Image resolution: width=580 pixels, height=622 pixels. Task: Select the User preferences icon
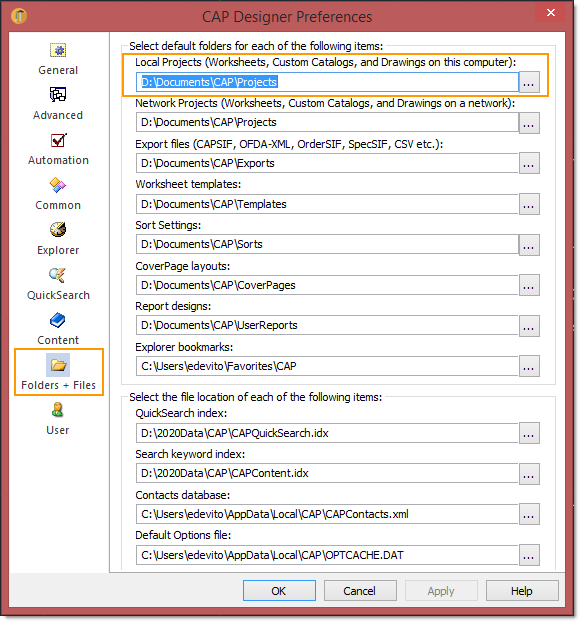pos(58,410)
